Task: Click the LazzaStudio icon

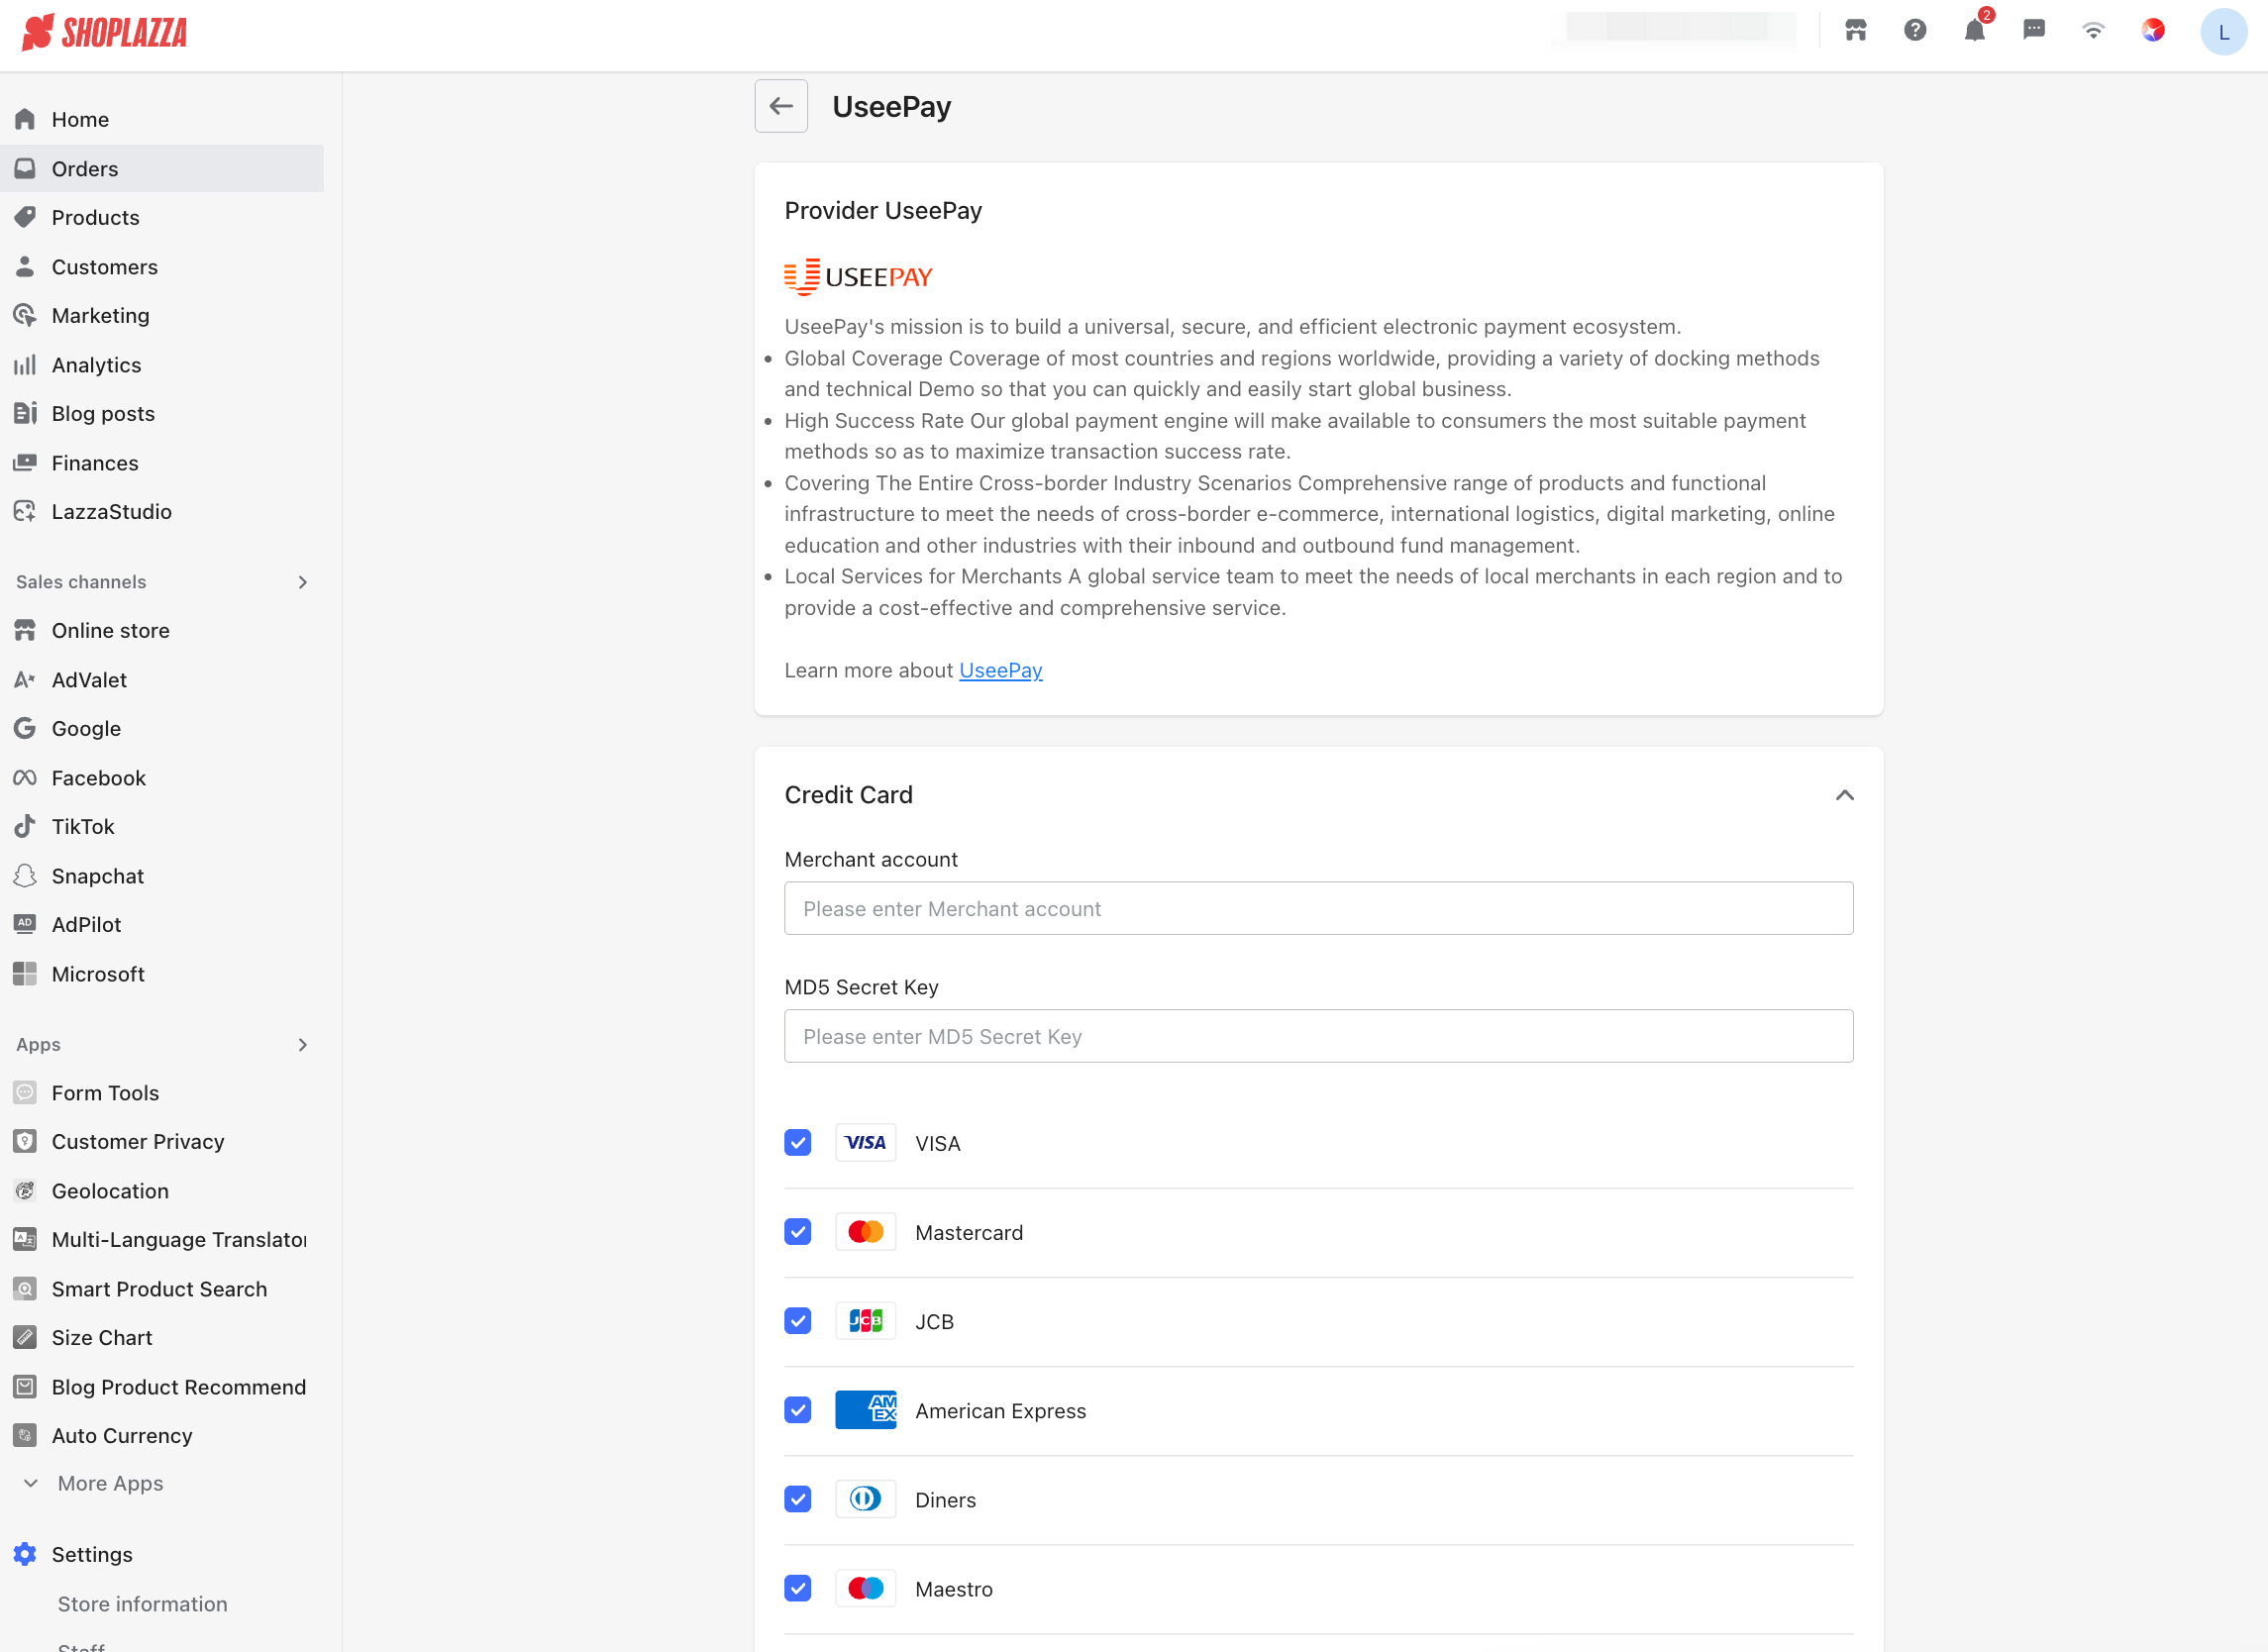Action: (x=25, y=511)
